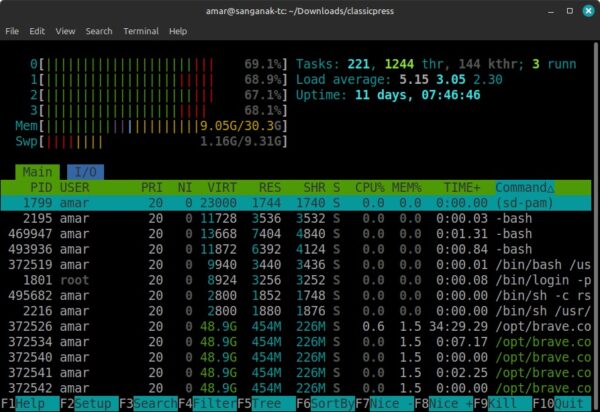Click the F4 Filter function button
Image resolution: width=600 pixels, height=412 pixels.
tap(207, 404)
